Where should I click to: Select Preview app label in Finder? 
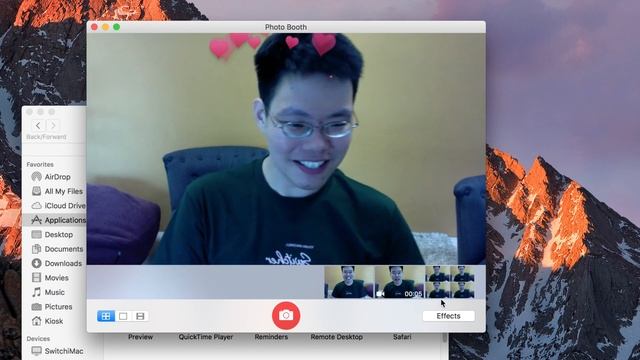140,337
